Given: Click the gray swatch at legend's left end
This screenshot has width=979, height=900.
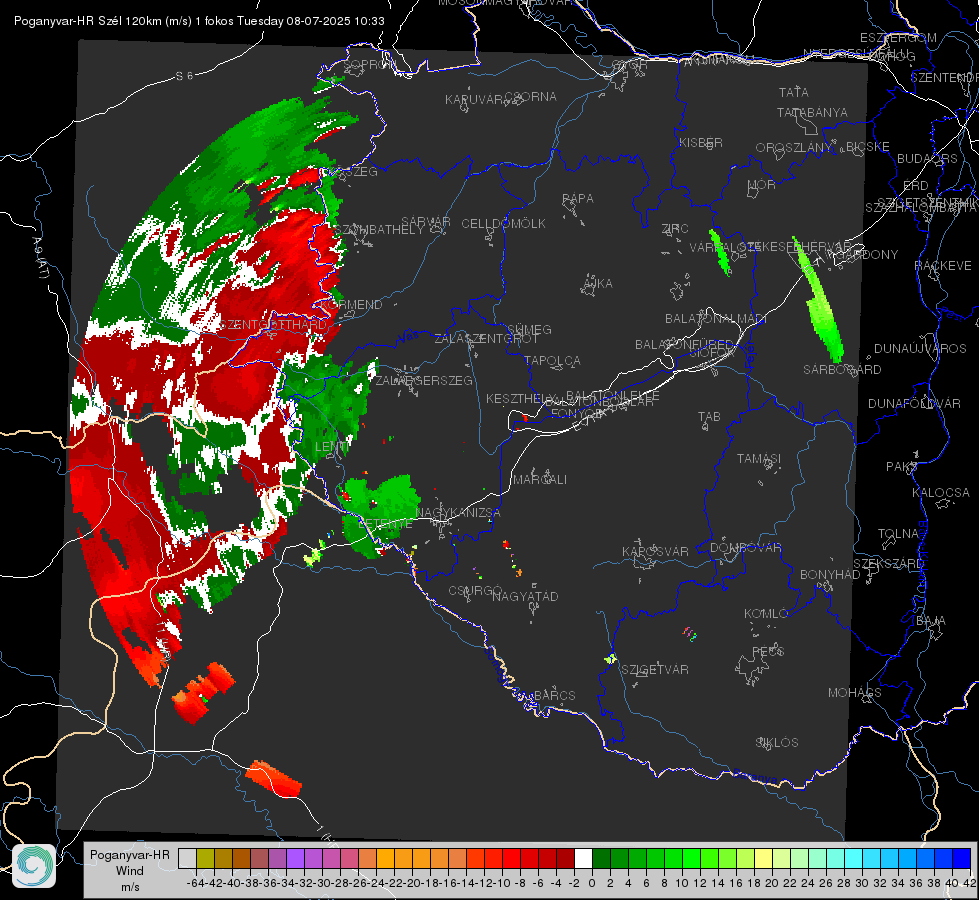Looking at the screenshot, I should pyautogui.click(x=187, y=858).
